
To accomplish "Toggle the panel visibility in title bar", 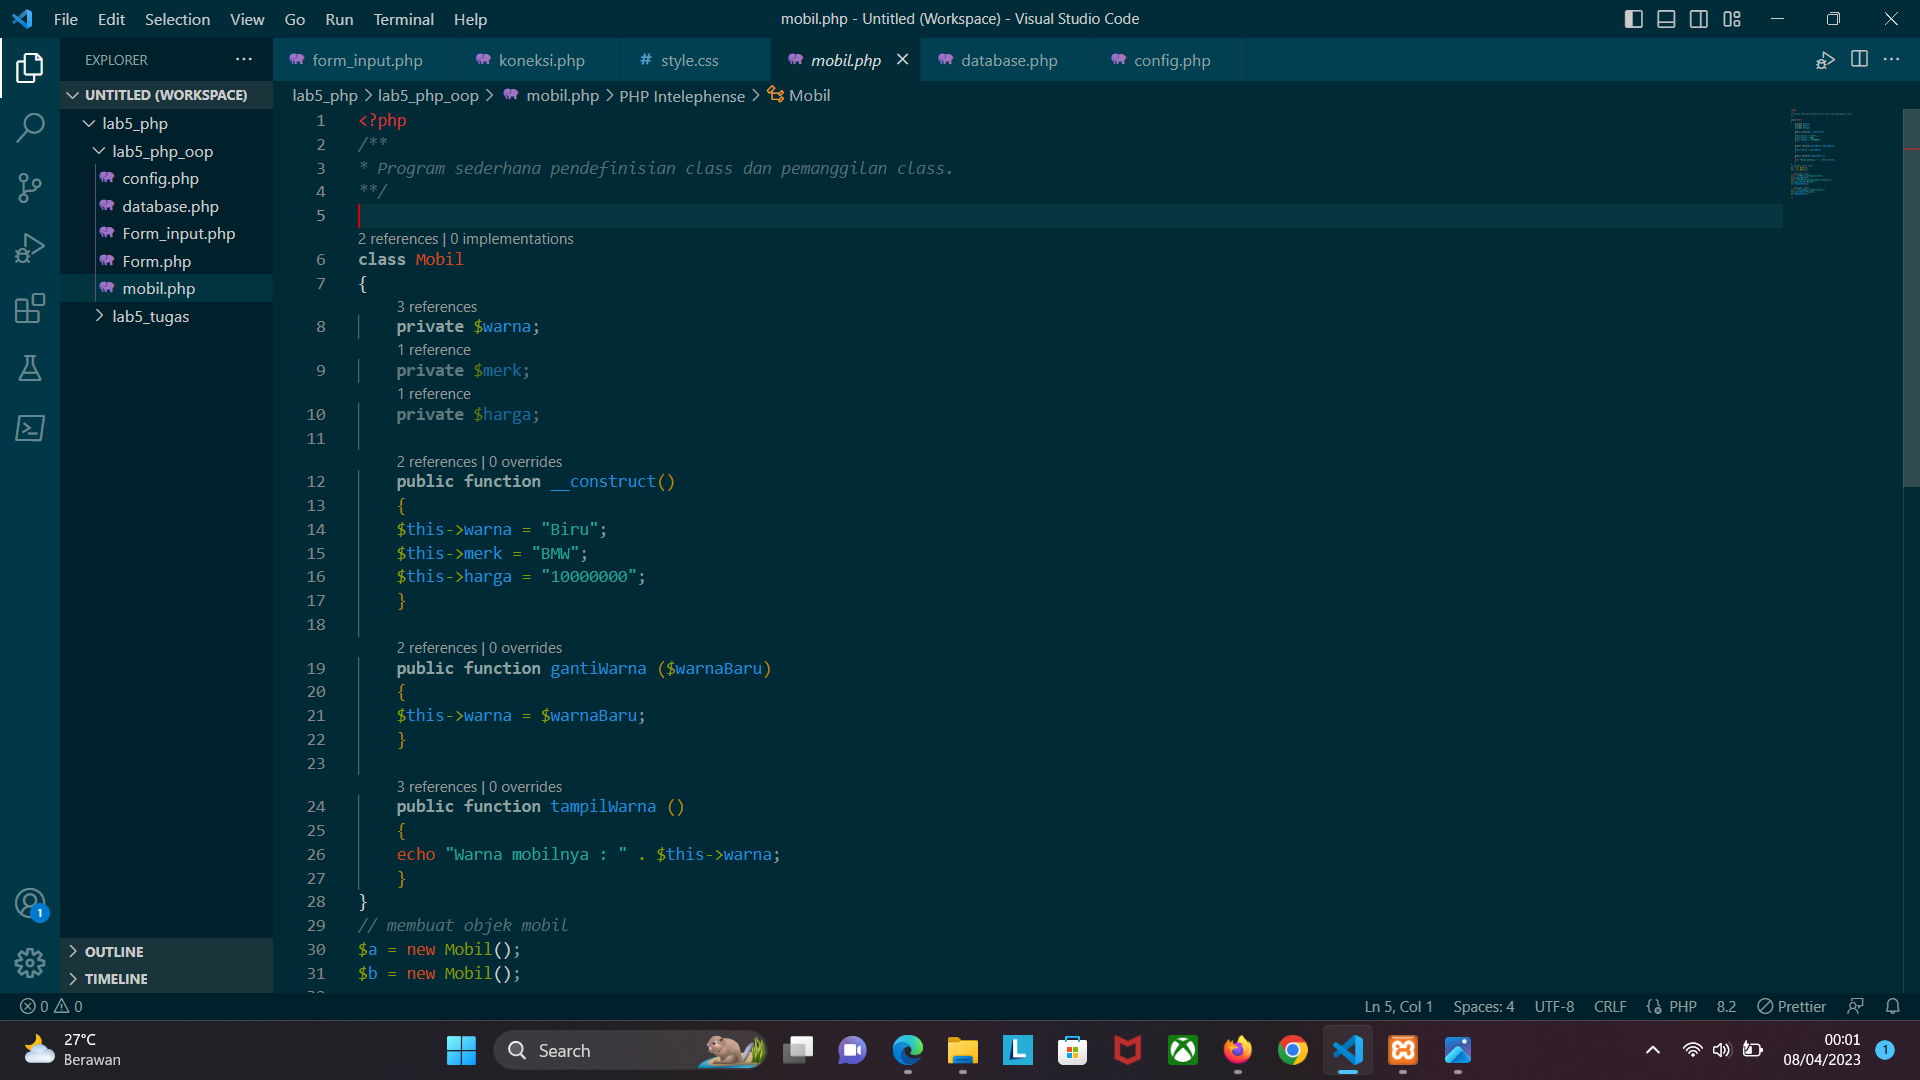I will 1666,18.
